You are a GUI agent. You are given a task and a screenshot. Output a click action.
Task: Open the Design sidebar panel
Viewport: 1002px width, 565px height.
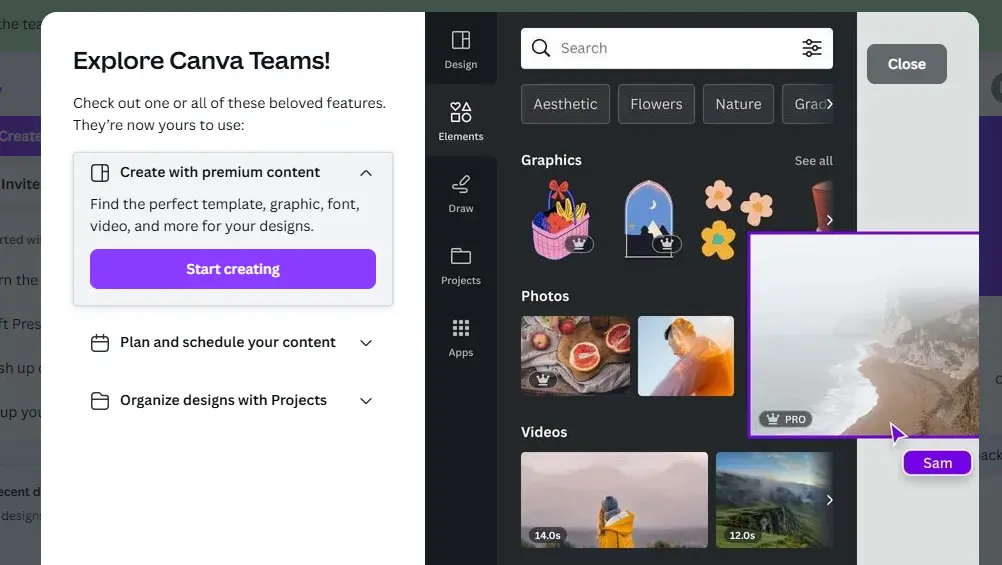coord(461,50)
